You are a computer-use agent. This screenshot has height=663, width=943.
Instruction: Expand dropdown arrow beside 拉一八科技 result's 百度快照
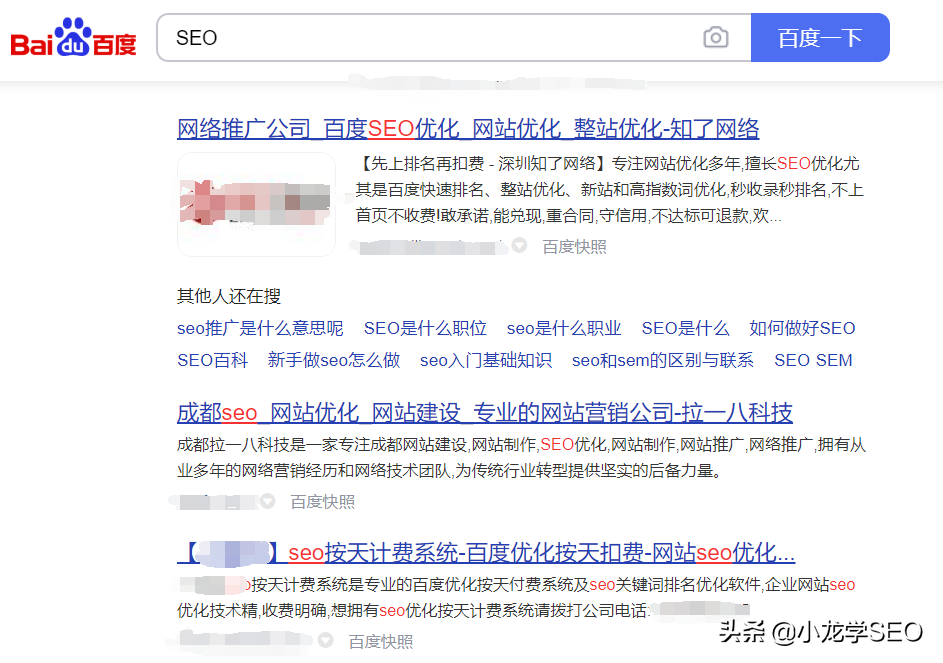268,501
